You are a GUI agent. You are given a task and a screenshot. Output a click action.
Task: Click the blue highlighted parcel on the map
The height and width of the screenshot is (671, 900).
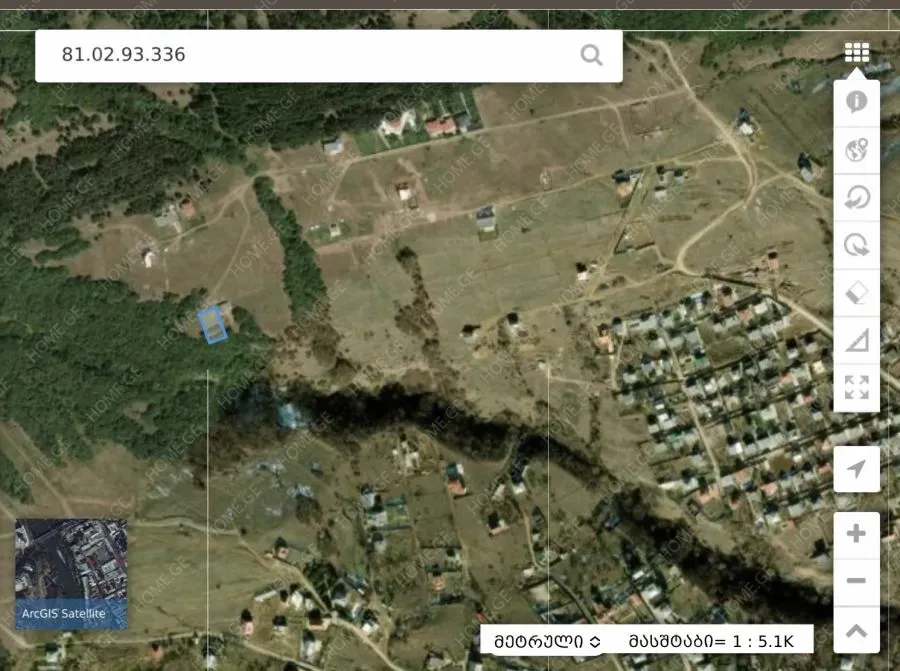pos(212,325)
